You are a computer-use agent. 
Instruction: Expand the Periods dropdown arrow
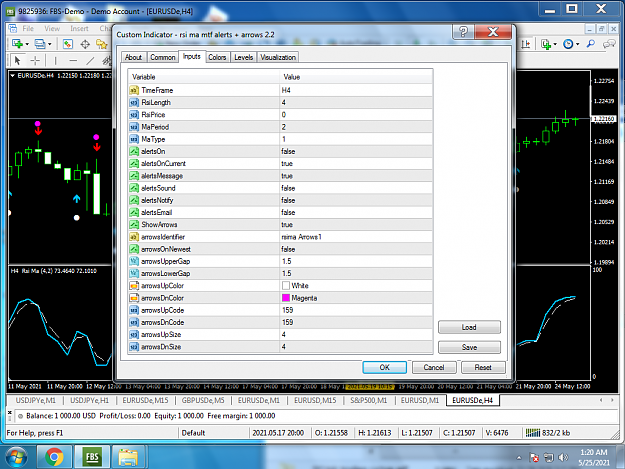point(578,44)
